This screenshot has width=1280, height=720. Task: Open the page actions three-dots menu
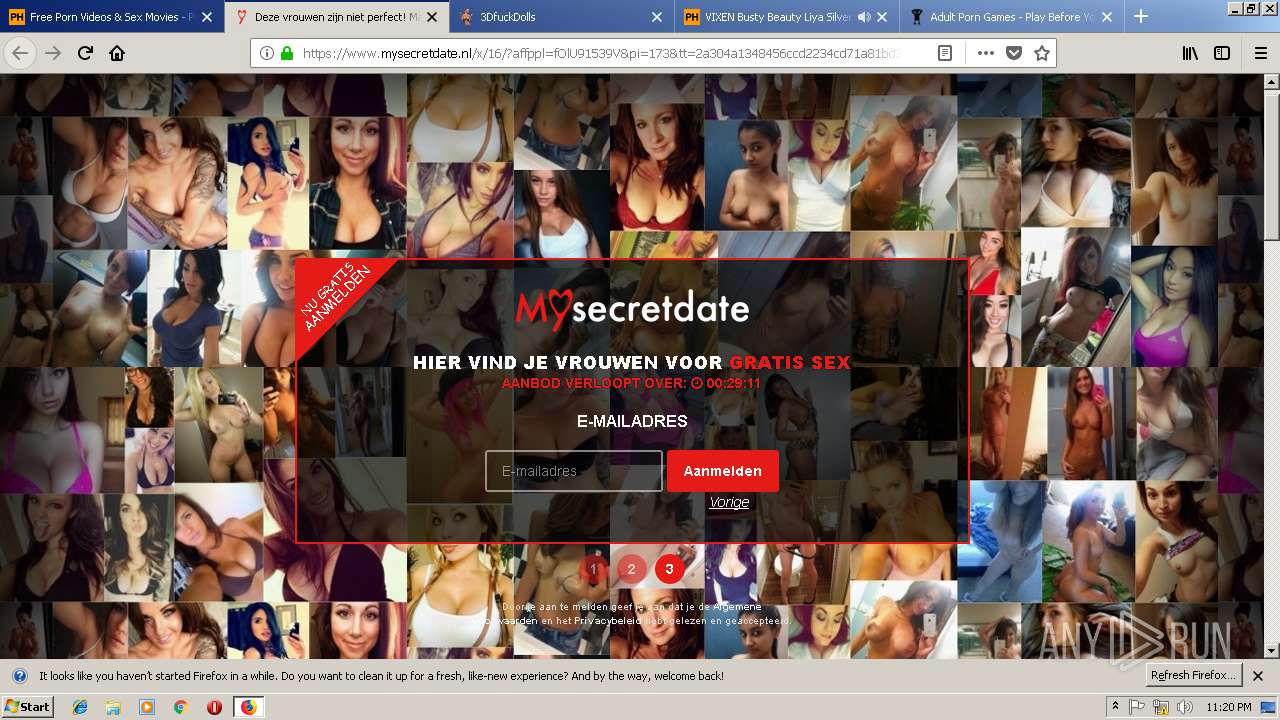[986, 54]
